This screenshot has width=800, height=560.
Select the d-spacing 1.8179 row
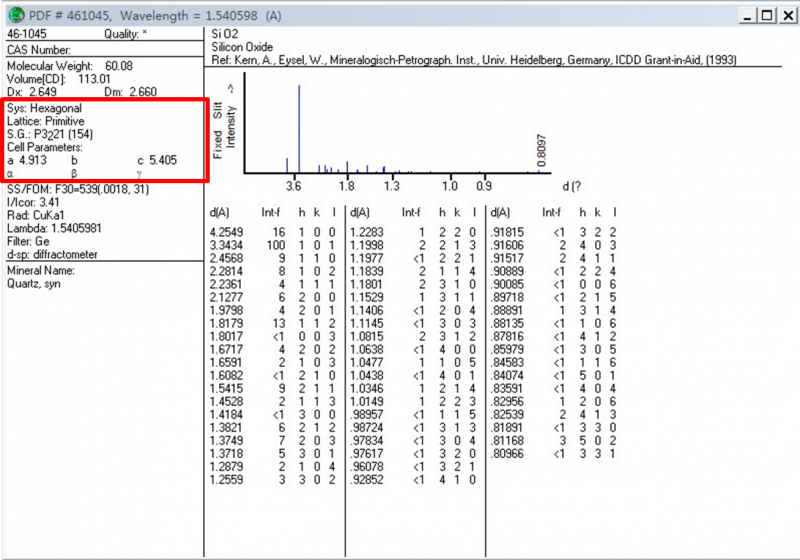pos(272,324)
